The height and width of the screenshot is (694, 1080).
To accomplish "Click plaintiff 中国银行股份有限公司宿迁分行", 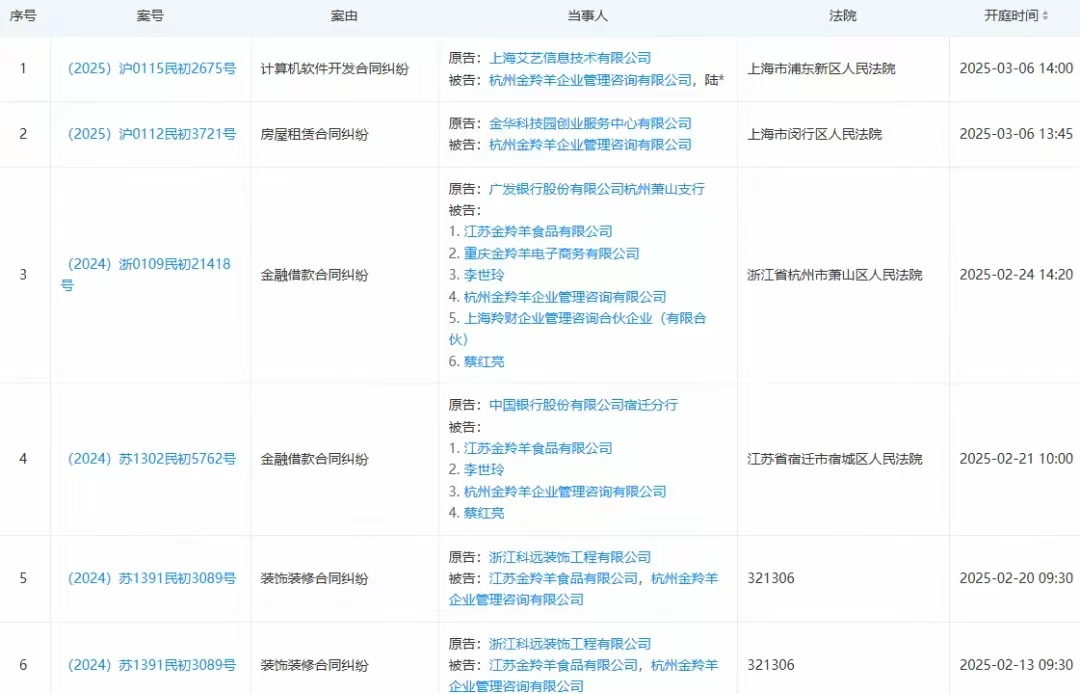I will pos(583,405).
